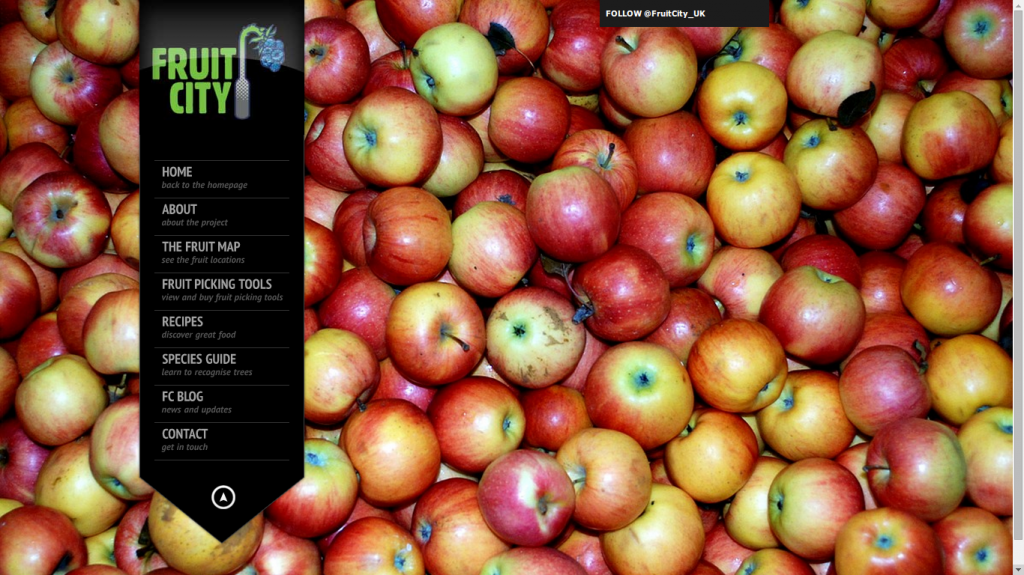Go to THE FRUIT MAP page

pos(221,254)
